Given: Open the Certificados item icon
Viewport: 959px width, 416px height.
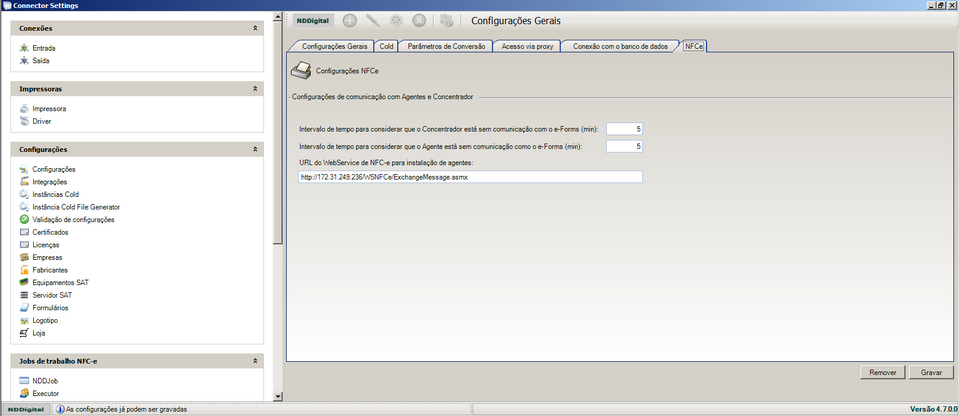Looking at the screenshot, I should point(24,232).
